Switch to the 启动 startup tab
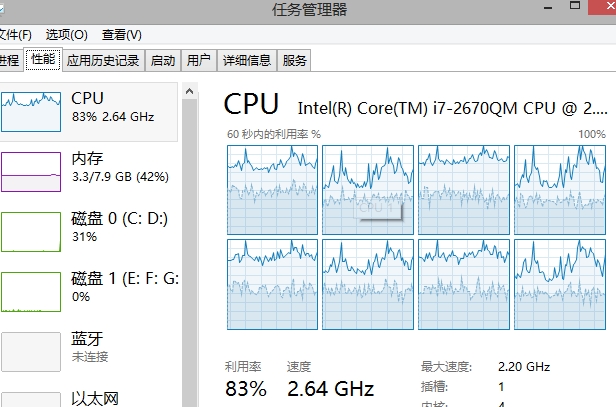 click(163, 60)
